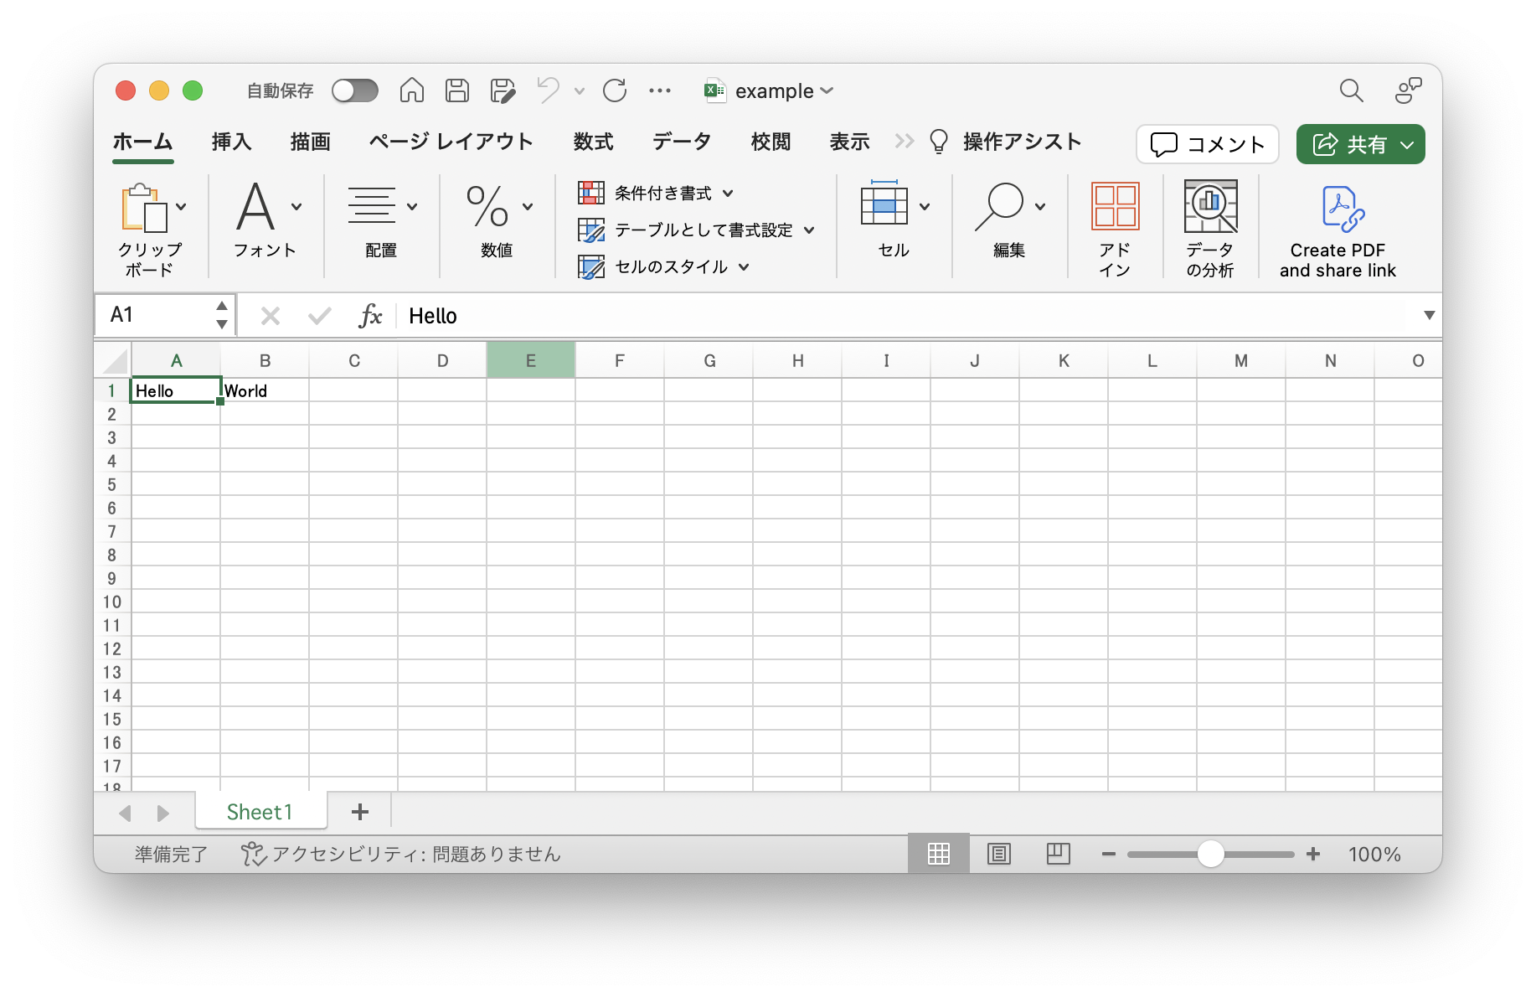The image size is (1536, 997).
Task: Click Create PDF and share link
Action: [1337, 231]
